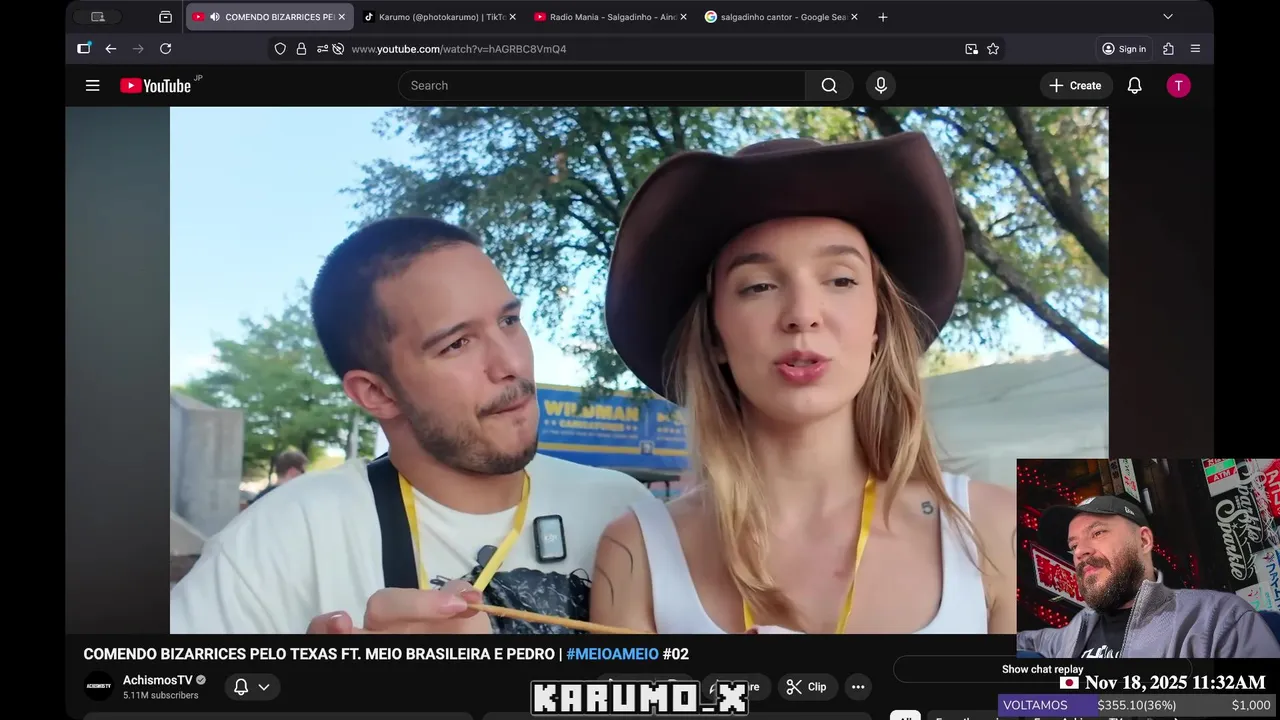Open tracking protection shield icon
This screenshot has height=720, width=1280.
[280, 49]
